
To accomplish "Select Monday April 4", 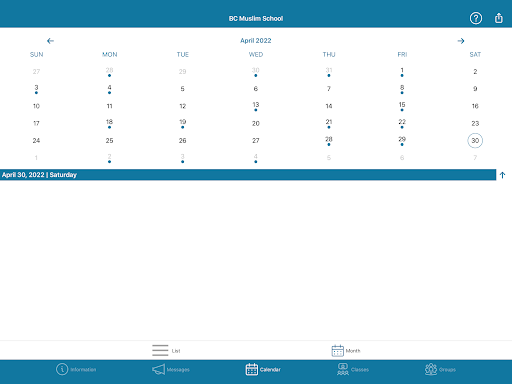I will [109, 89].
